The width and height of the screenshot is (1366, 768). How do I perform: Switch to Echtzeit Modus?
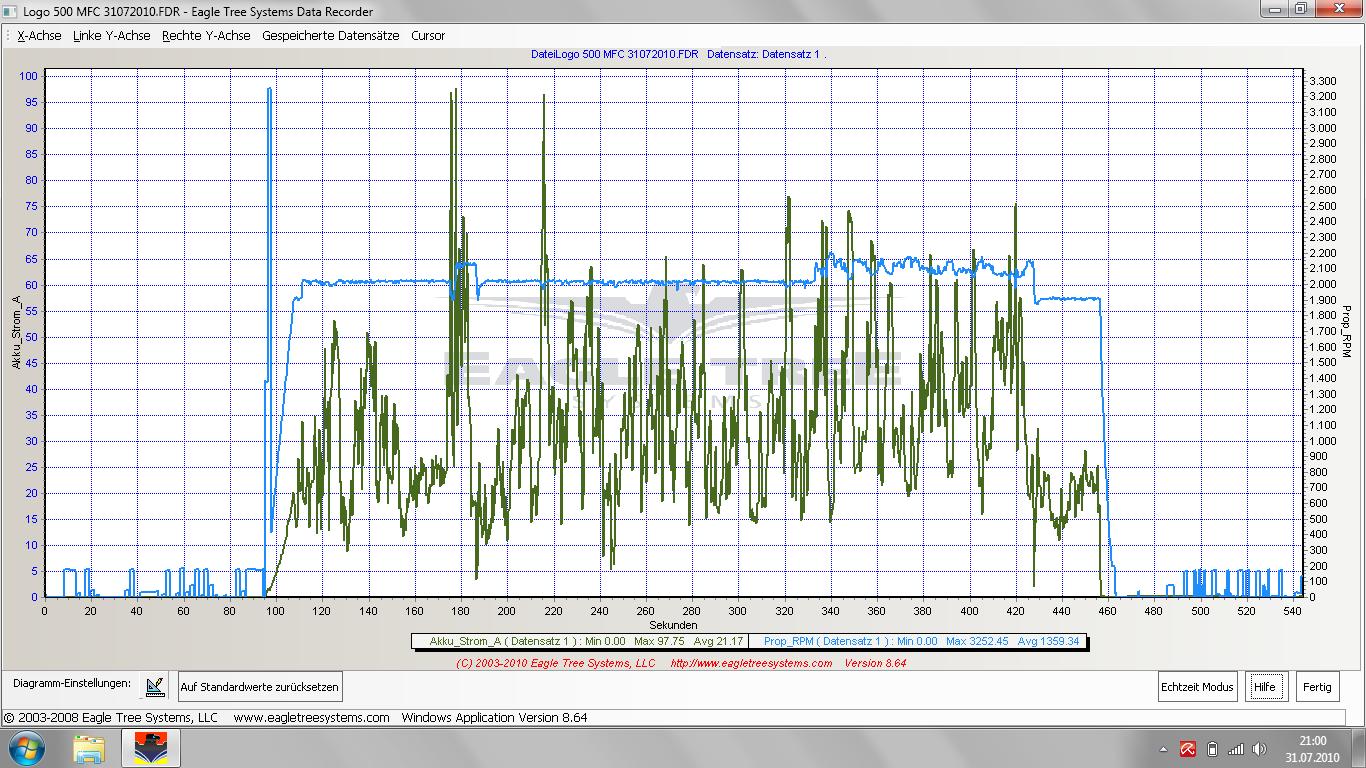pos(1197,687)
